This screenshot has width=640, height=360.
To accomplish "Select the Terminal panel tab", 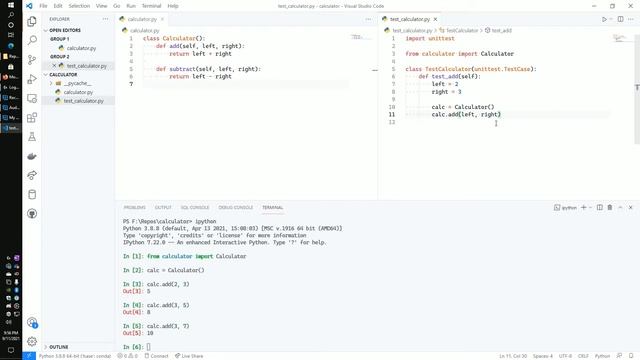I will [272, 207].
